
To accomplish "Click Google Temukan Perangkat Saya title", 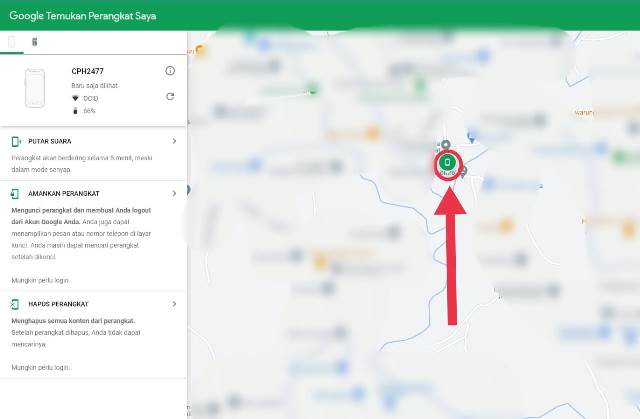I will [83, 16].
